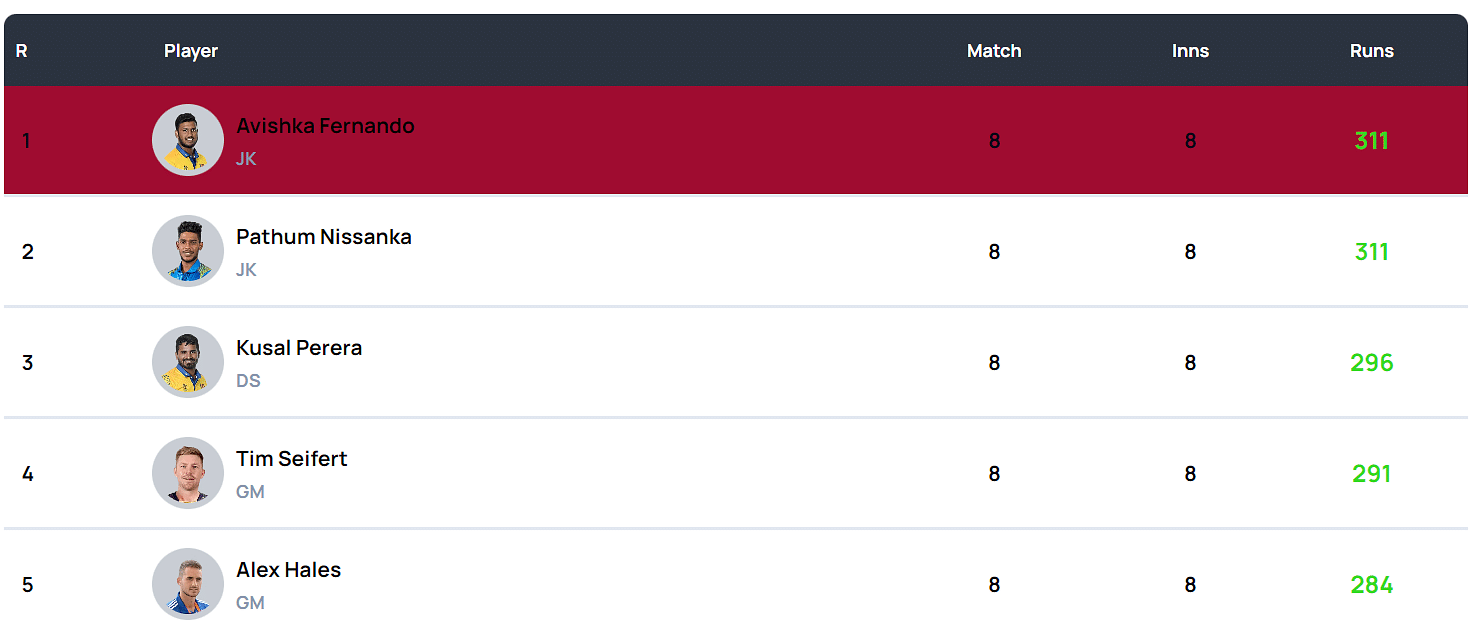Open Pathum Nissanka's player name link
Image resolution: width=1471 pixels, height=637 pixels.
pos(324,237)
